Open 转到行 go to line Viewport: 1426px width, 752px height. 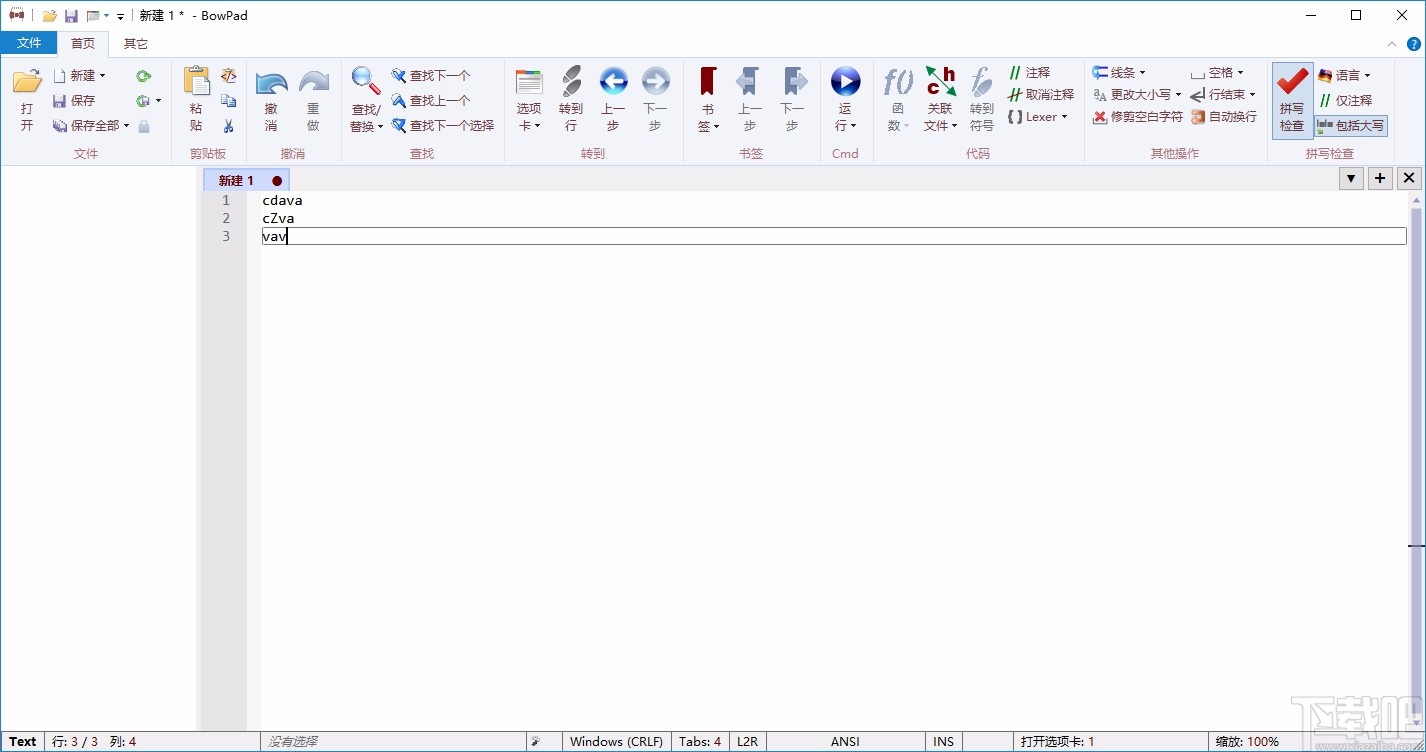pyautogui.click(x=571, y=100)
